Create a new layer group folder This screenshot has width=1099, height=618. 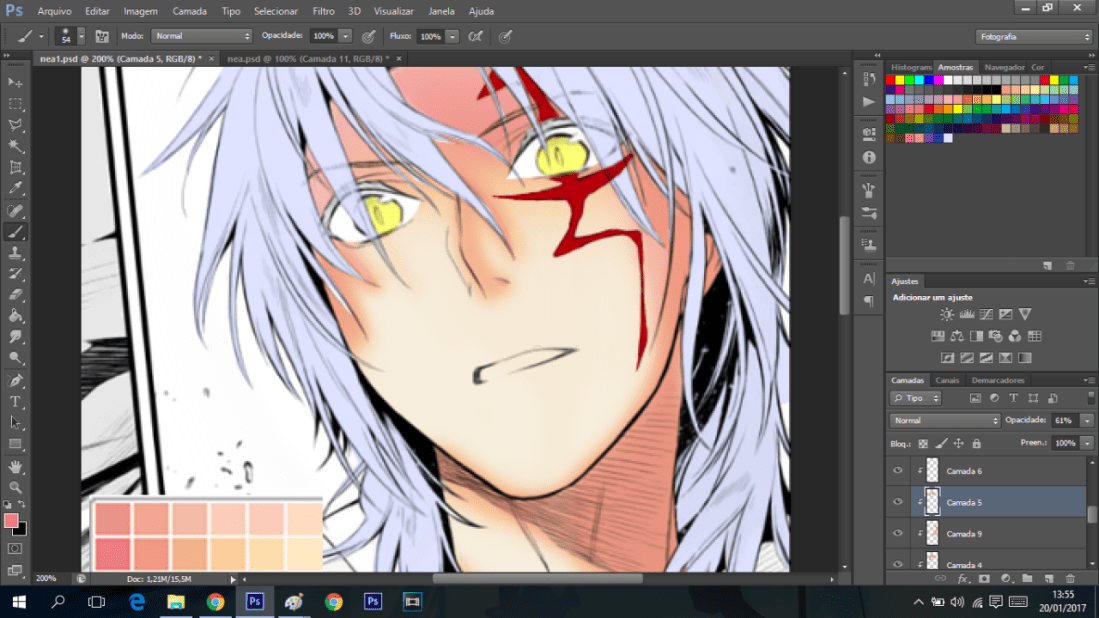[x=1027, y=578]
